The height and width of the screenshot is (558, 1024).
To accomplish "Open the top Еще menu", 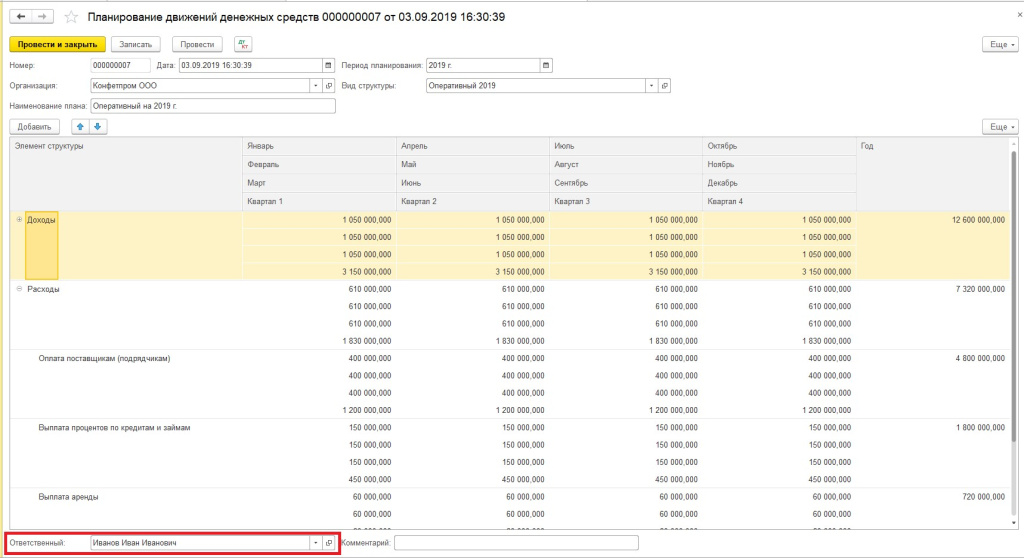I will tap(1000, 44).
